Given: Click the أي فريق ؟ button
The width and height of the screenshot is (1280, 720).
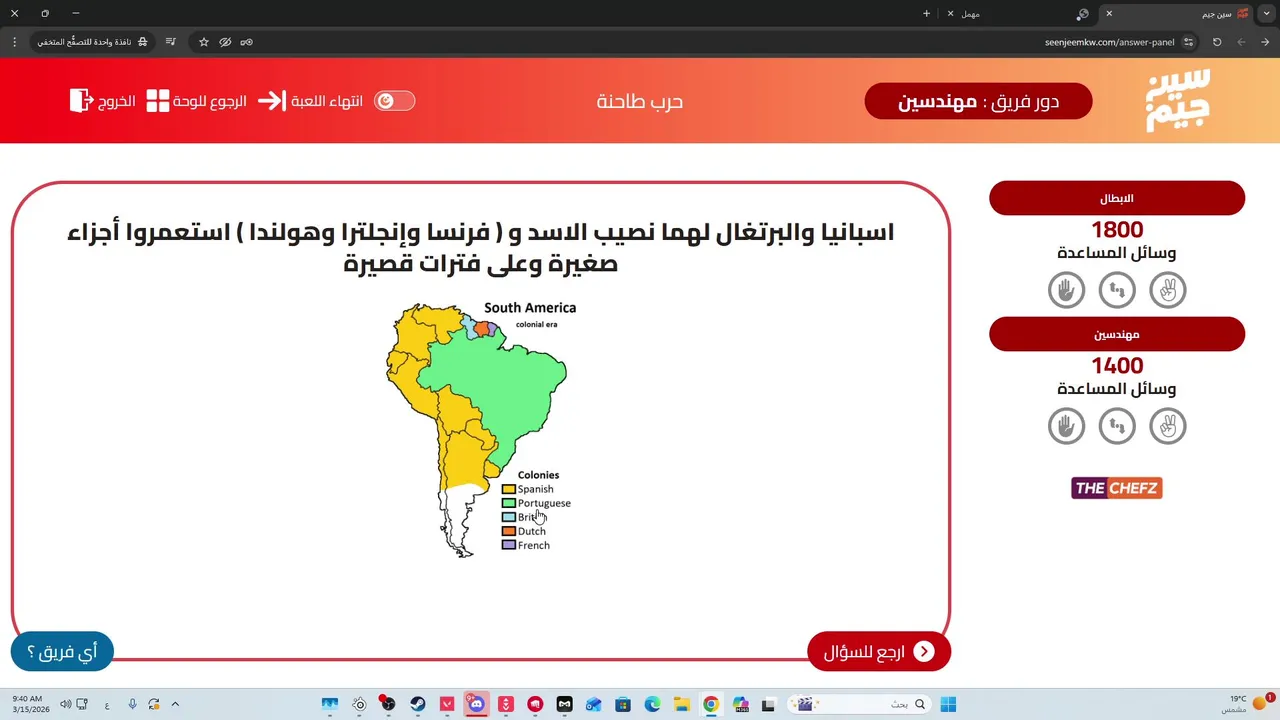Looking at the screenshot, I should pos(62,652).
